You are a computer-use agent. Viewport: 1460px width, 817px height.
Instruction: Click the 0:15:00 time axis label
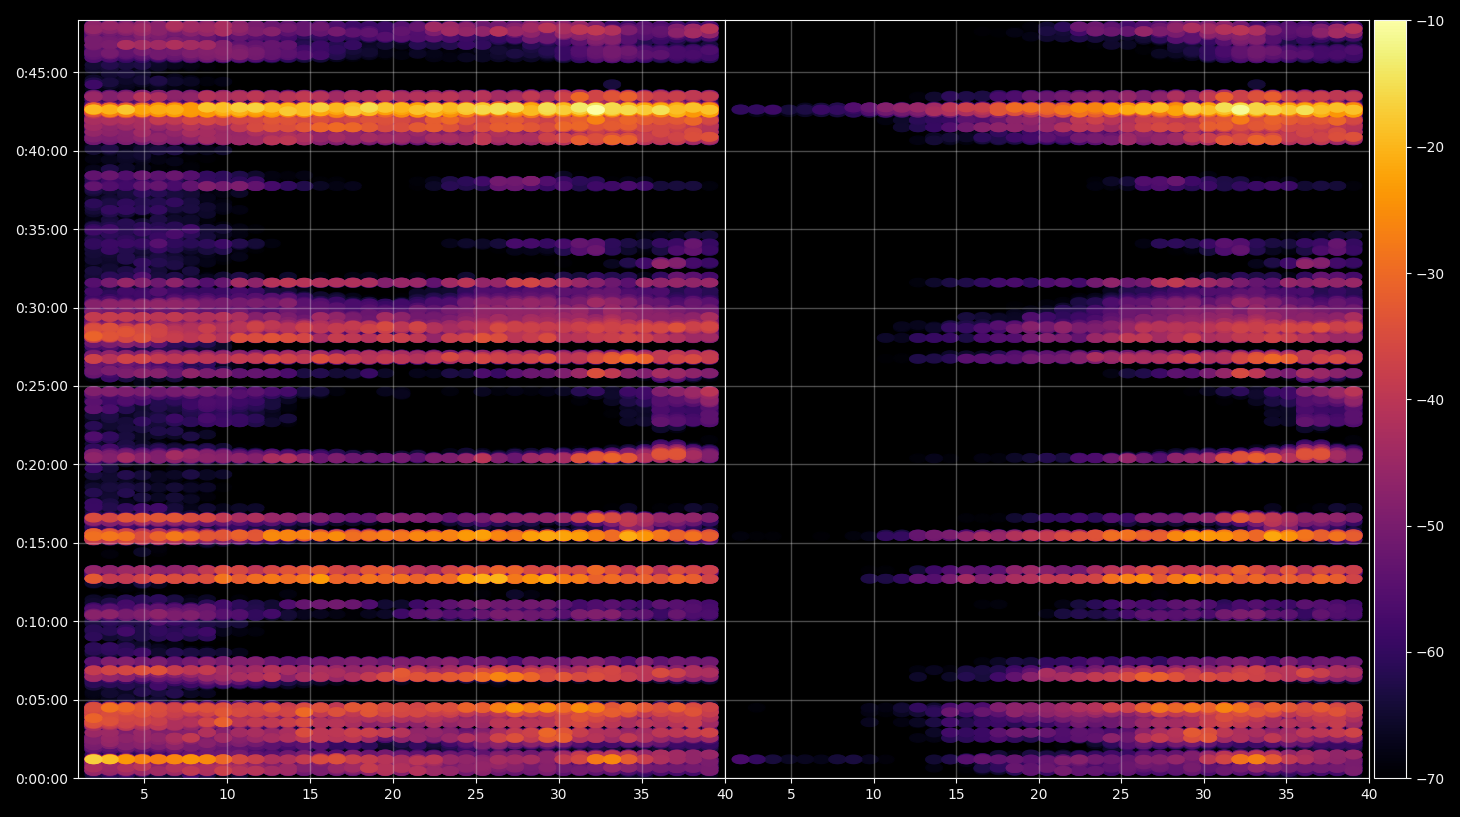[42, 543]
